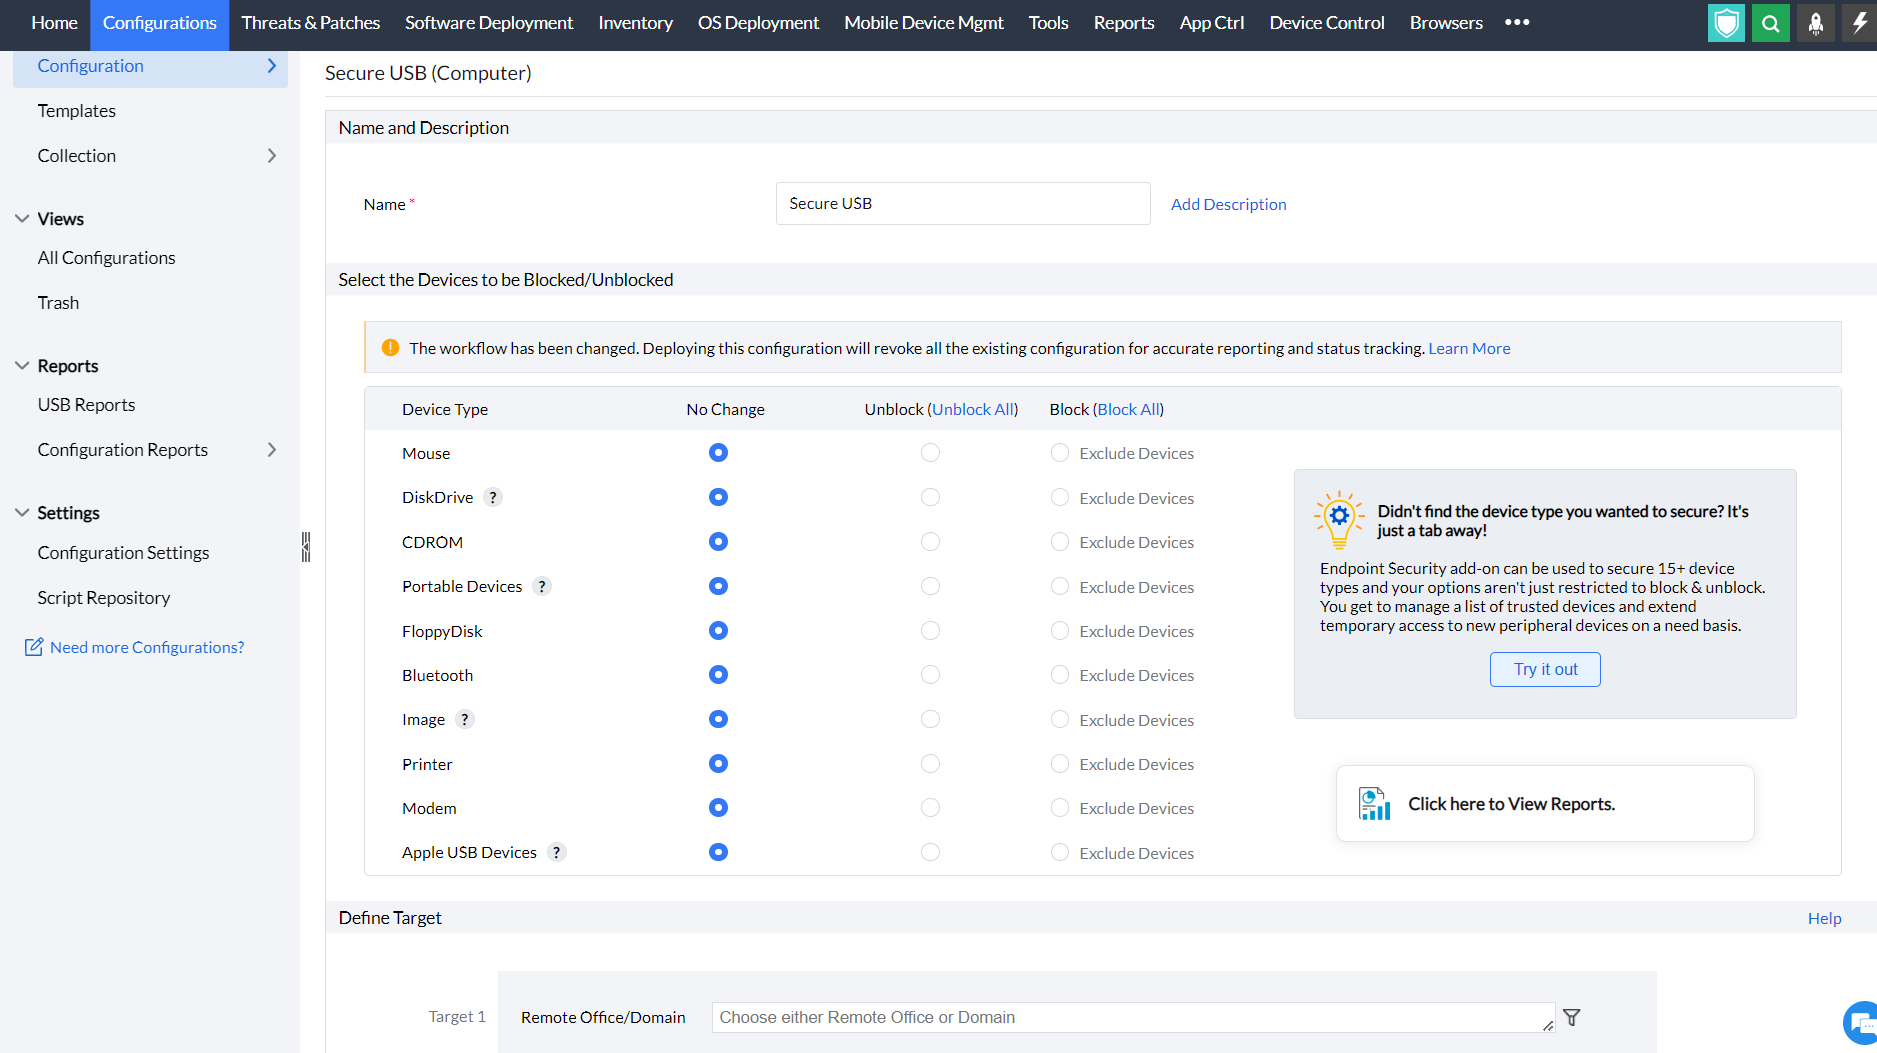Viewport: 1877px width, 1053px height.
Task: Switch to Device Control tab
Action: click(x=1326, y=23)
